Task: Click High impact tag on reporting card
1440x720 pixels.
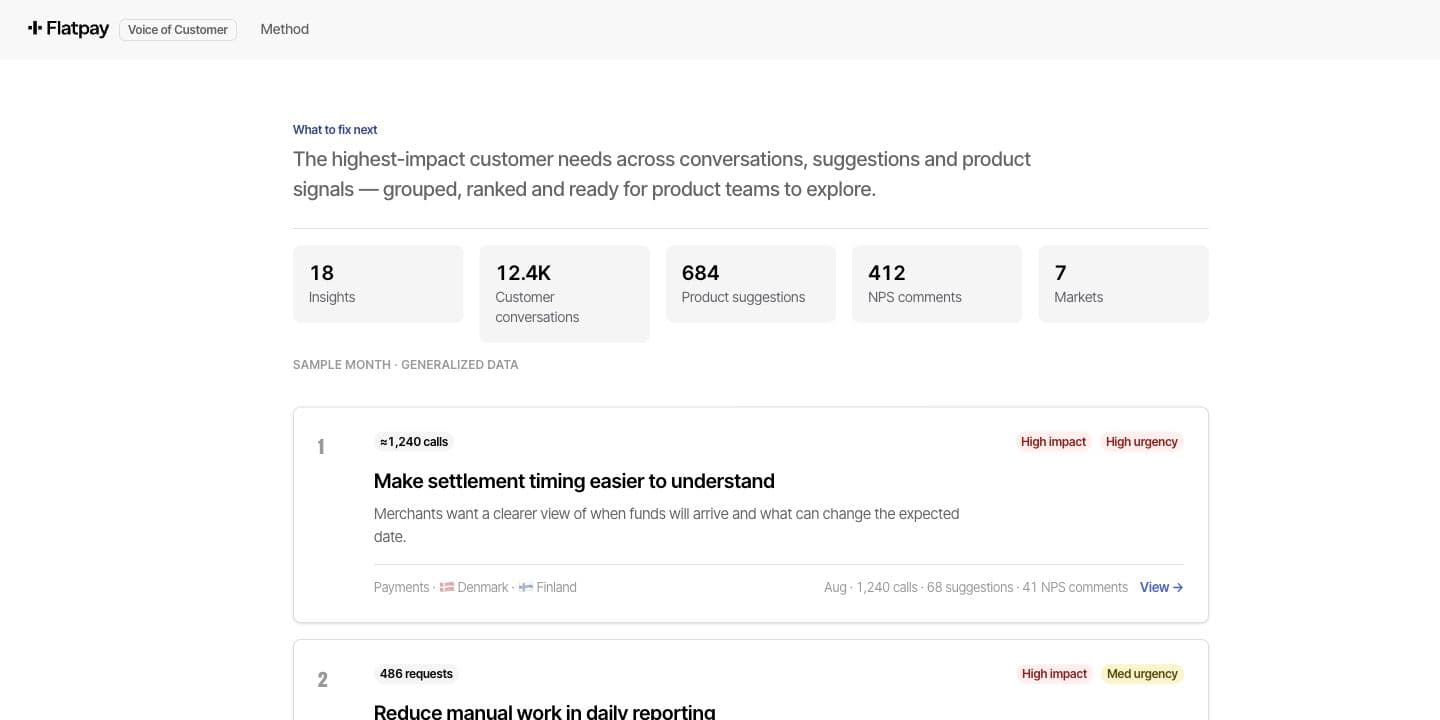Action: pos(1054,673)
